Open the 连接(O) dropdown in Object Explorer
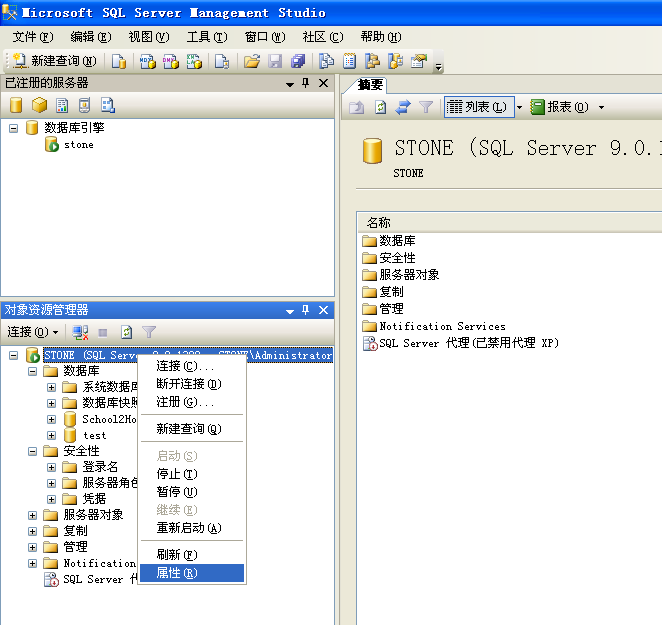The height and width of the screenshot is (625, 662). (33, 332)
